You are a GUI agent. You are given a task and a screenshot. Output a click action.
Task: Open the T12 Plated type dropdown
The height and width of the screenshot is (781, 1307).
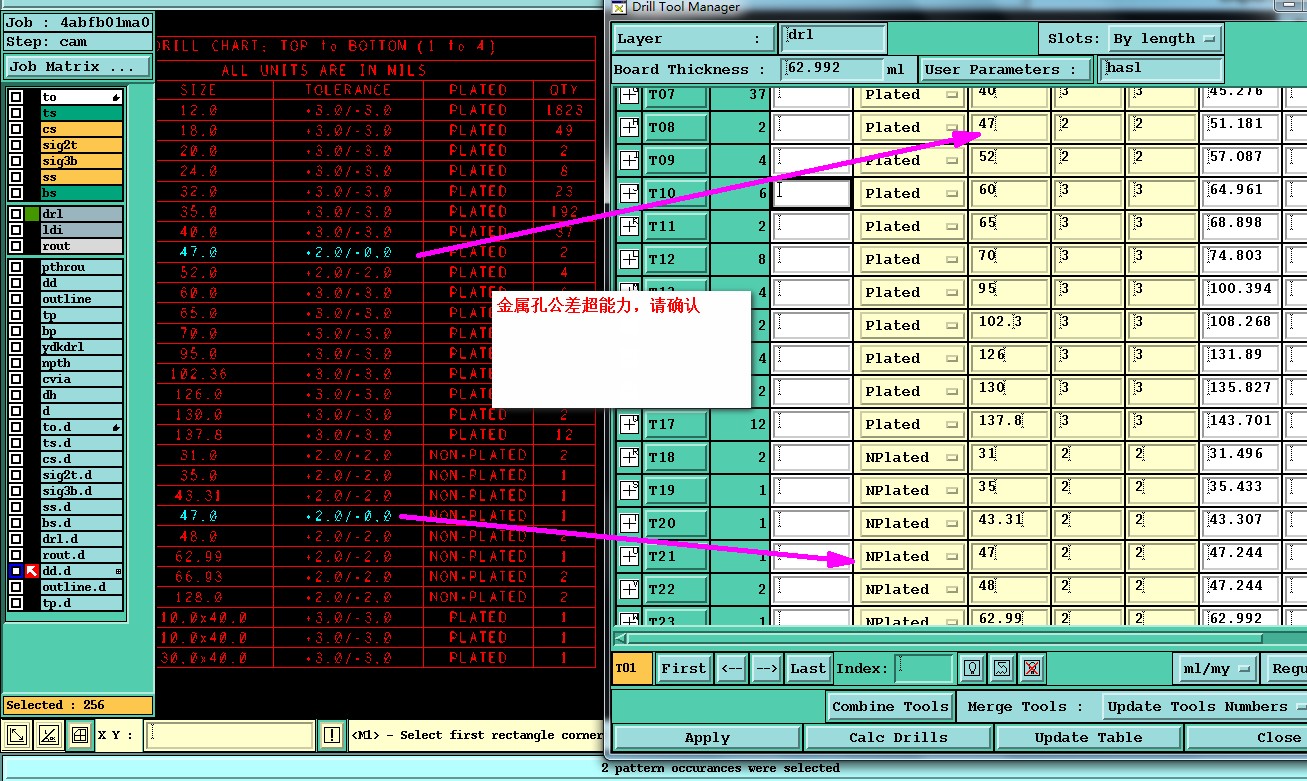coord(911,259)
